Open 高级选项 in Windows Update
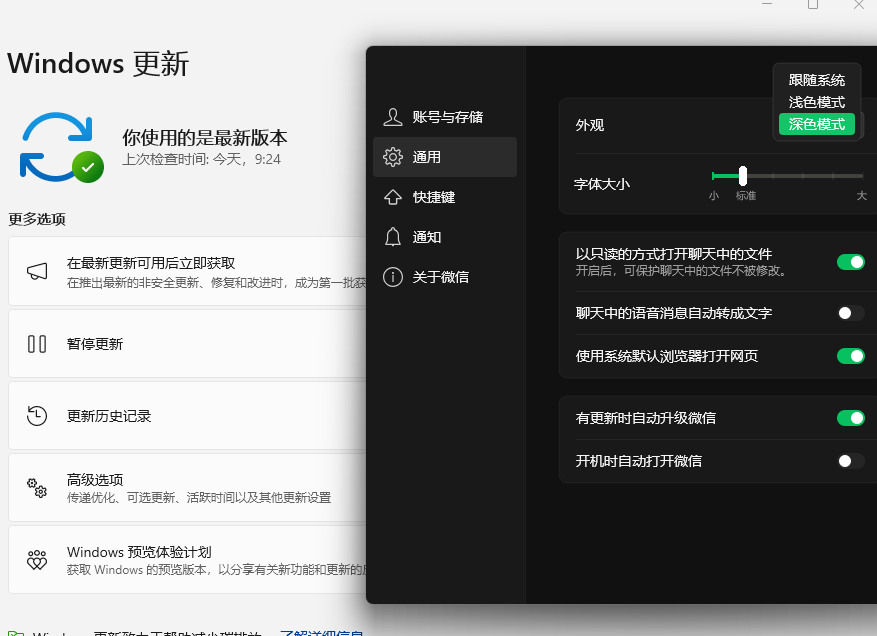The width and height of the screenshot is (877, 636). (x=187, y=488)
